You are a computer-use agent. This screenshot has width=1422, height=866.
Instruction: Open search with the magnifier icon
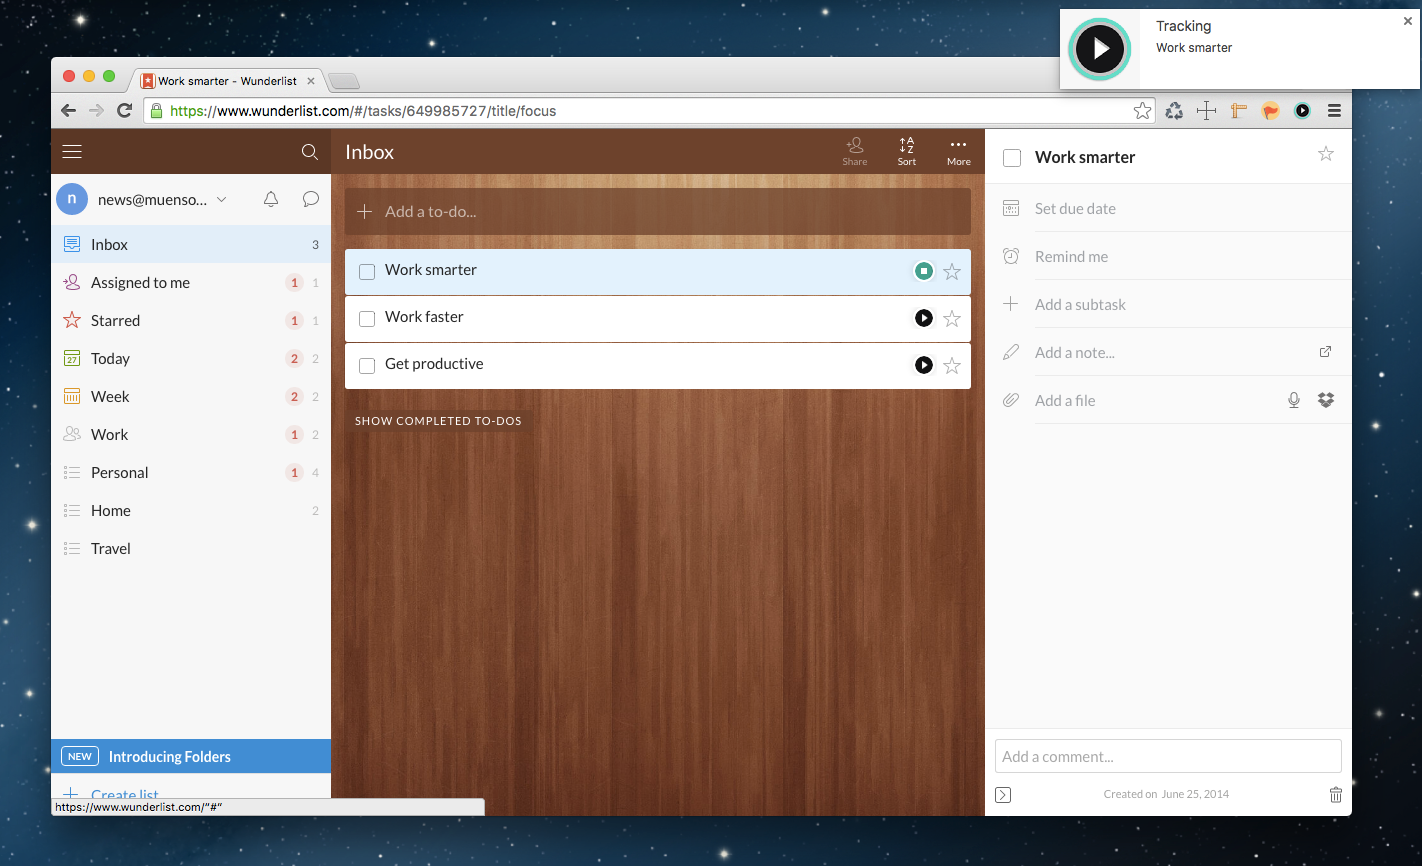pos(310,152)
